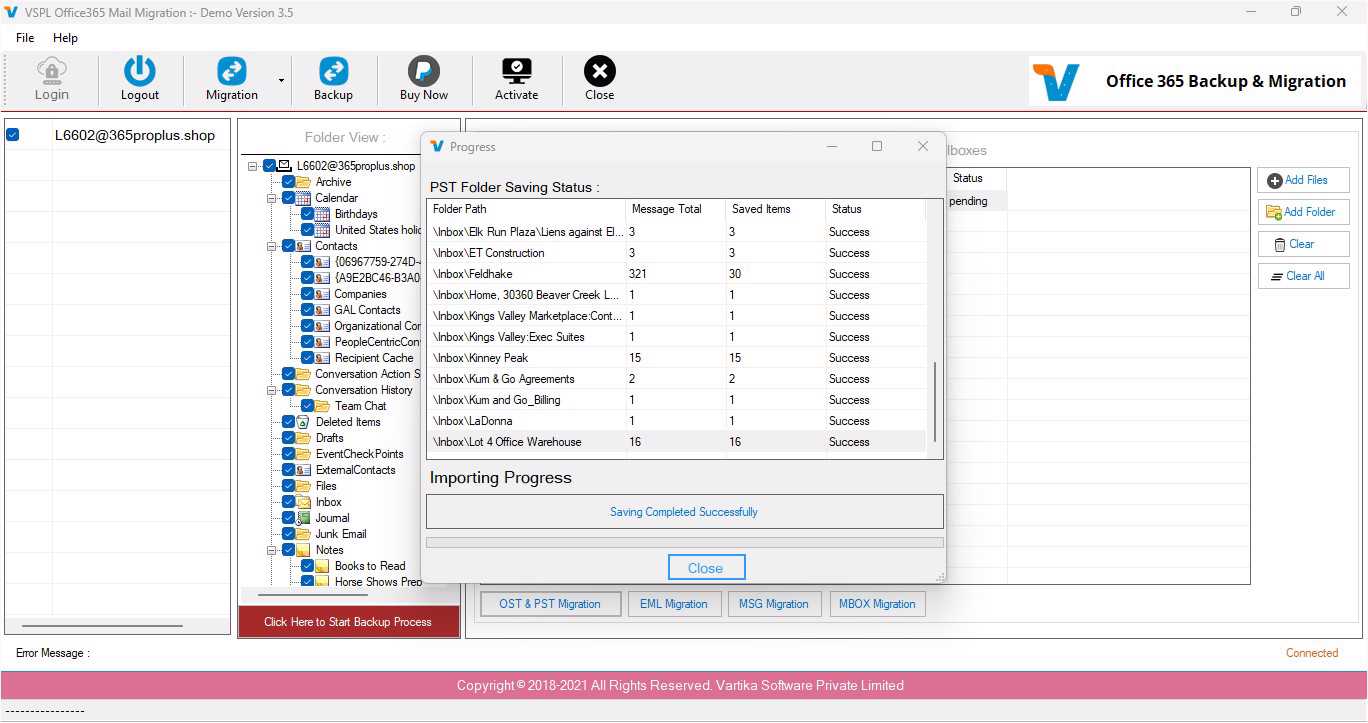Image resolution: width=1368 pixels, height=723 pixels.
Task: Click the Deleted Items folder icon
Action: 303,422
